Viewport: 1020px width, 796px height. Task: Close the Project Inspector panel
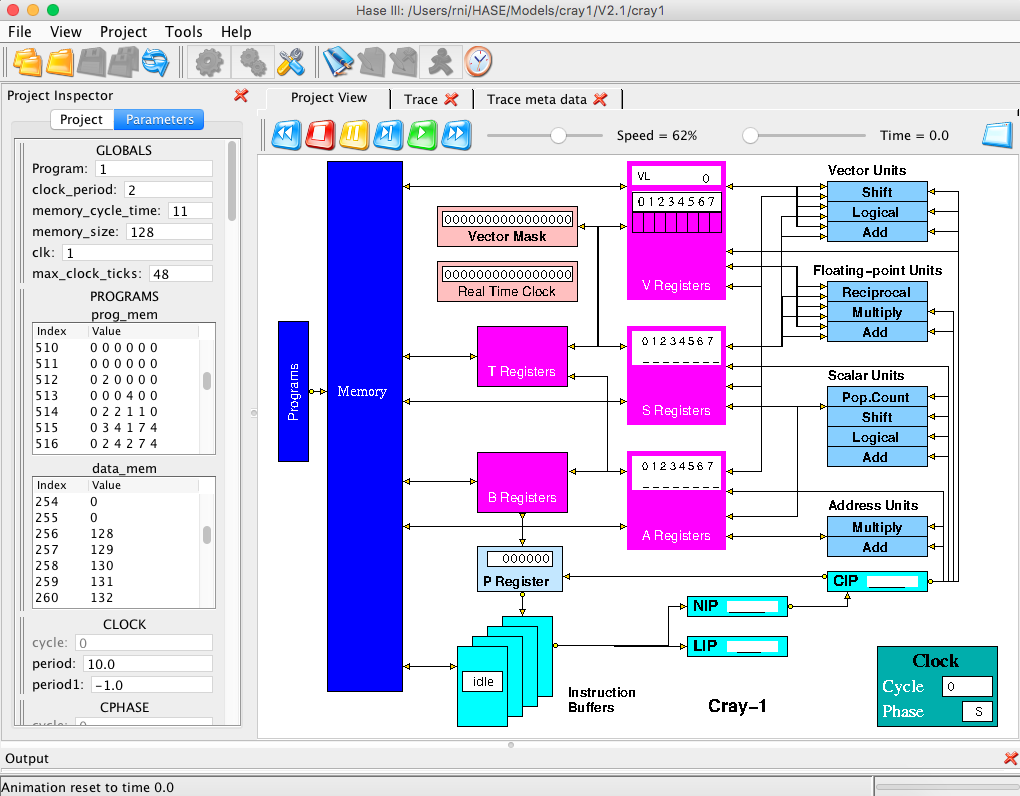pos(241,96)
